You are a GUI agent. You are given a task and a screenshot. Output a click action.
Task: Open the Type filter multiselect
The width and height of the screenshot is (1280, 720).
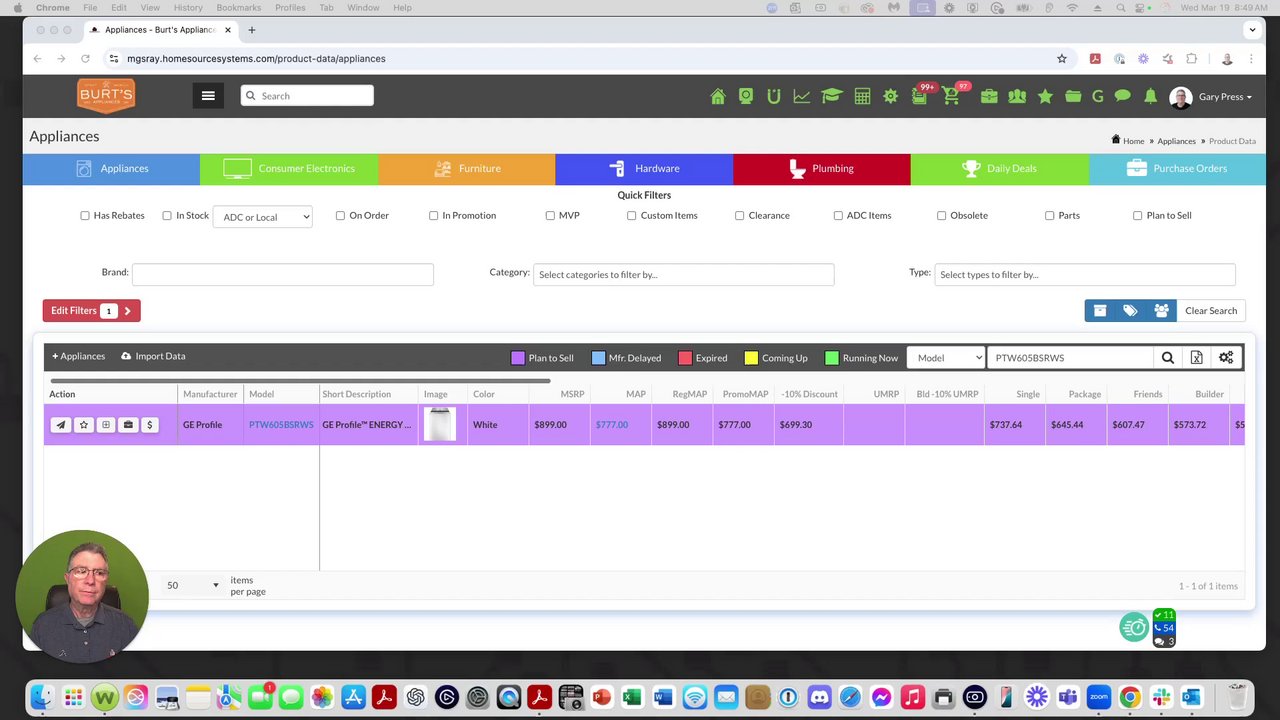coord(1085,274)
